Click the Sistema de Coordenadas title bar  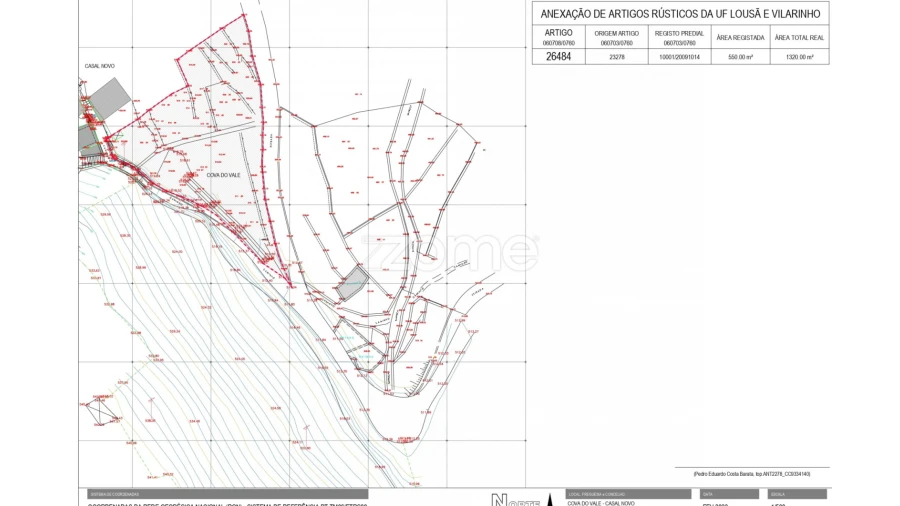[223, 494]
